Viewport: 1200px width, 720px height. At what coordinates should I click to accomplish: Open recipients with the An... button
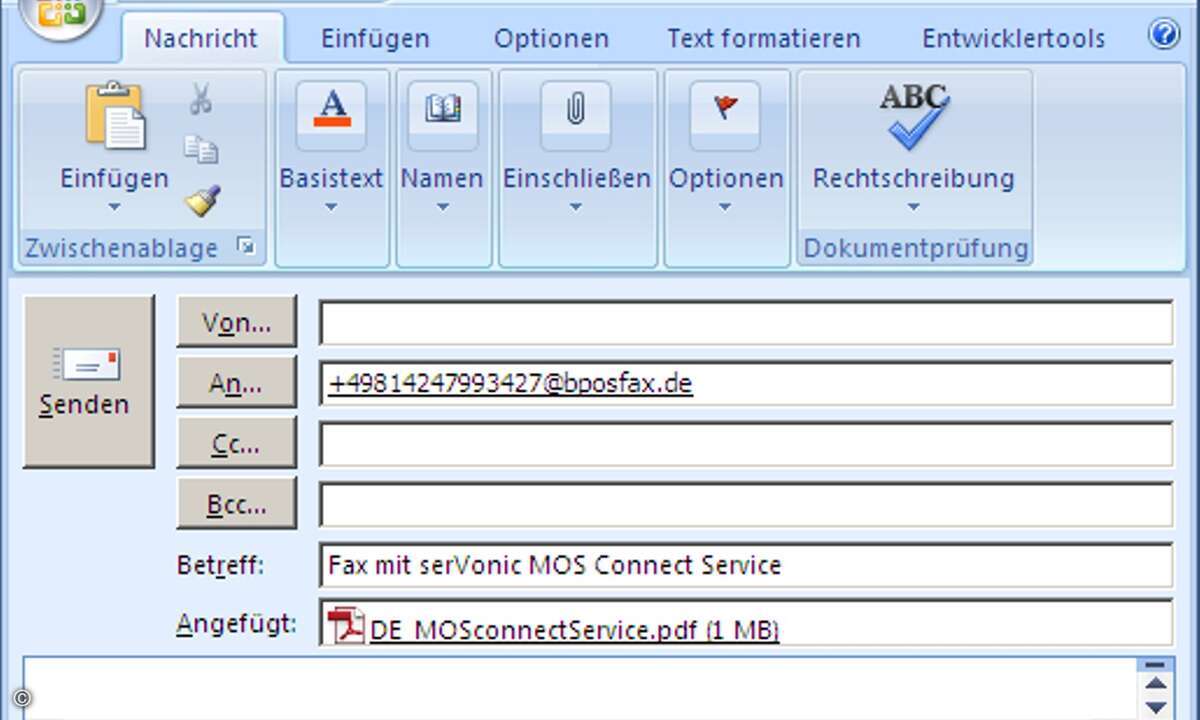[x=237, y=382]
